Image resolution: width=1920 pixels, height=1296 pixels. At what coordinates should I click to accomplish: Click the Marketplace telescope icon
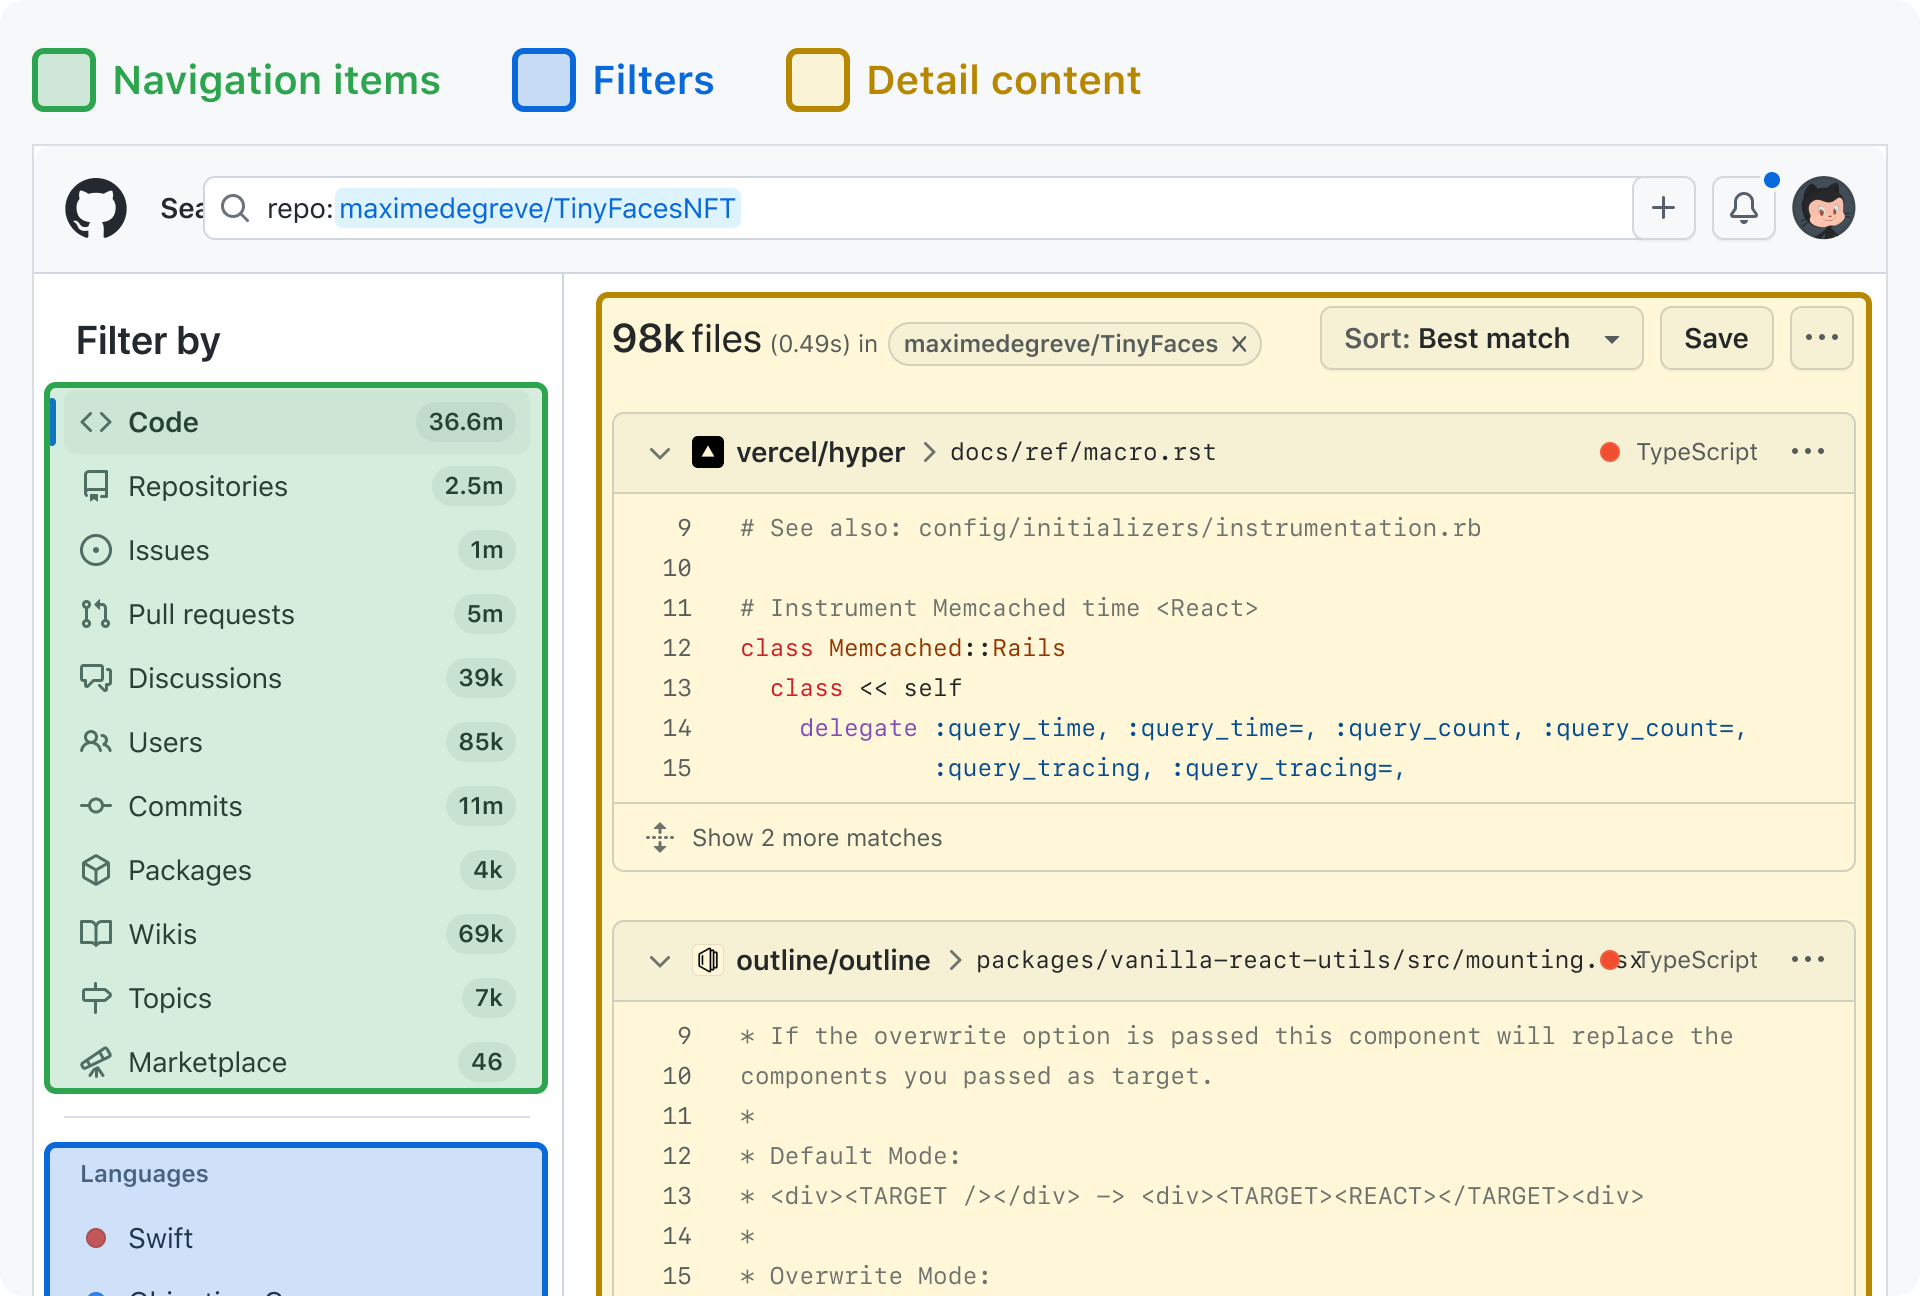(96, 1062)
